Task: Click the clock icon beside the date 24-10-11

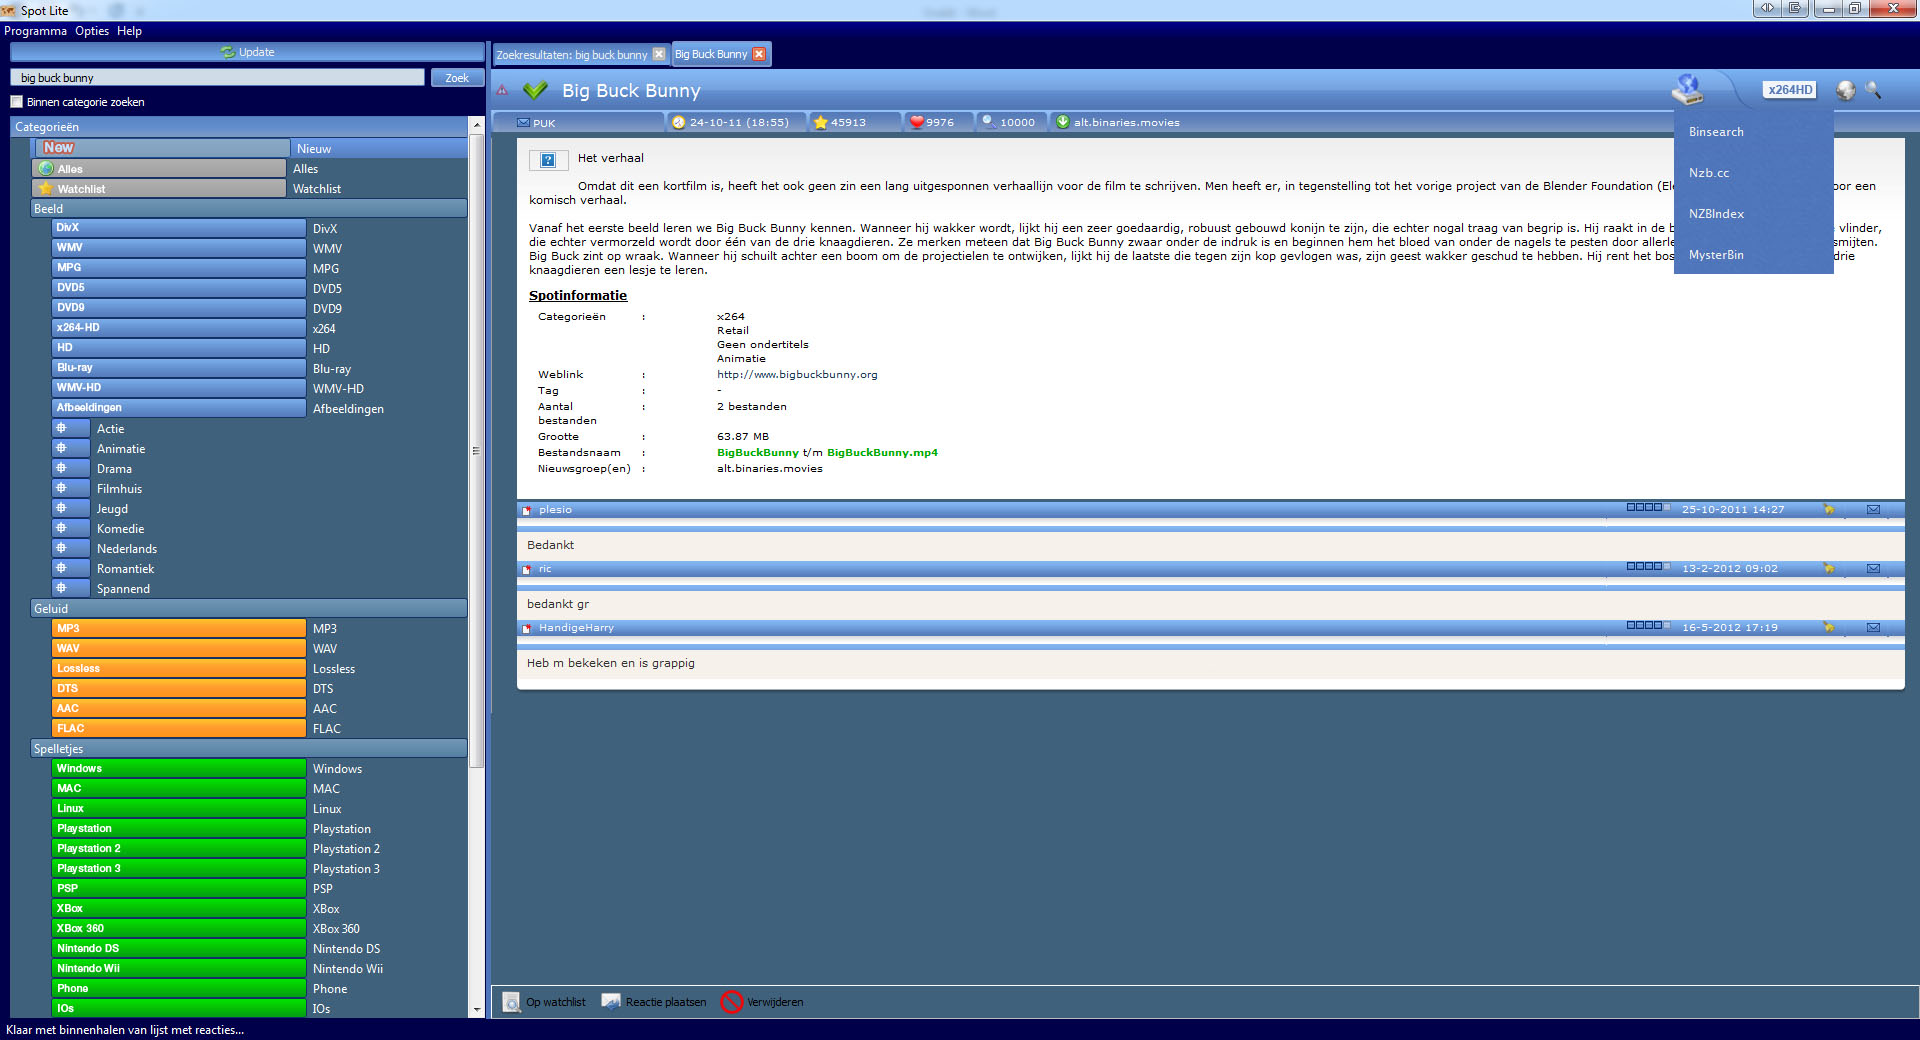Action: click(679, 122)
